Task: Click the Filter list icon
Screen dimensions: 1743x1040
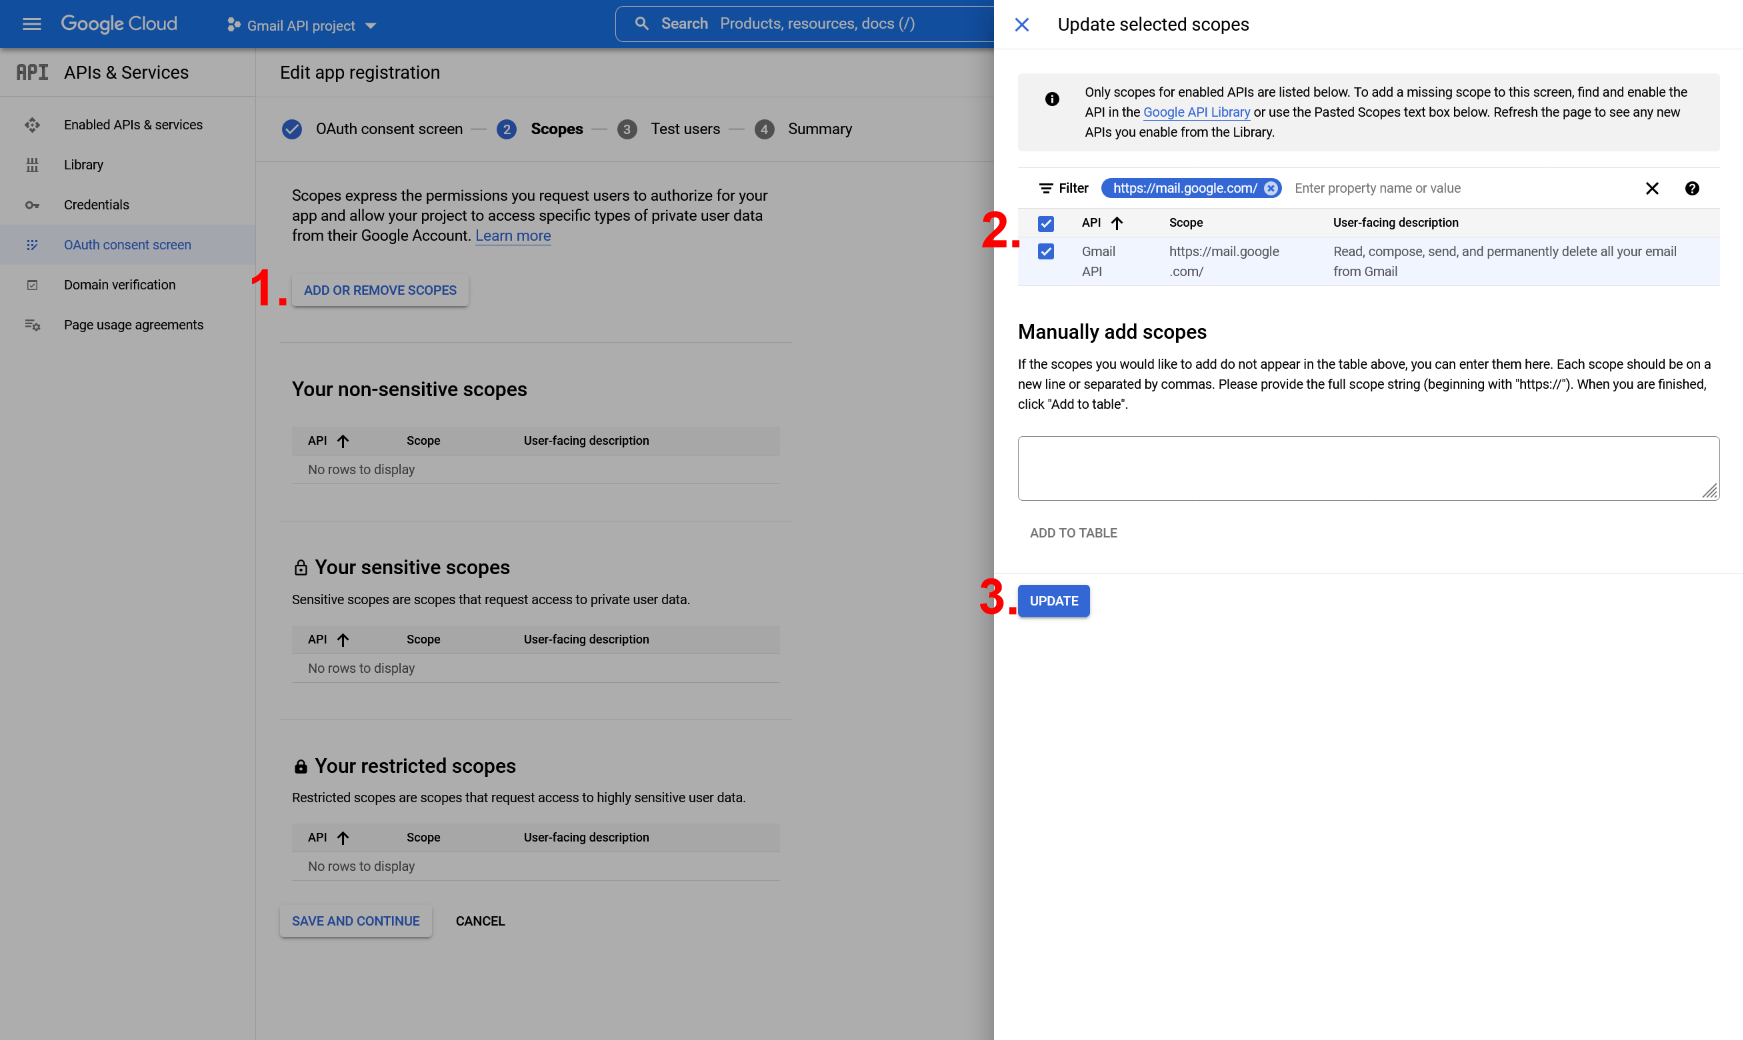Action: pyautogui.click(x=1046, y=189)
